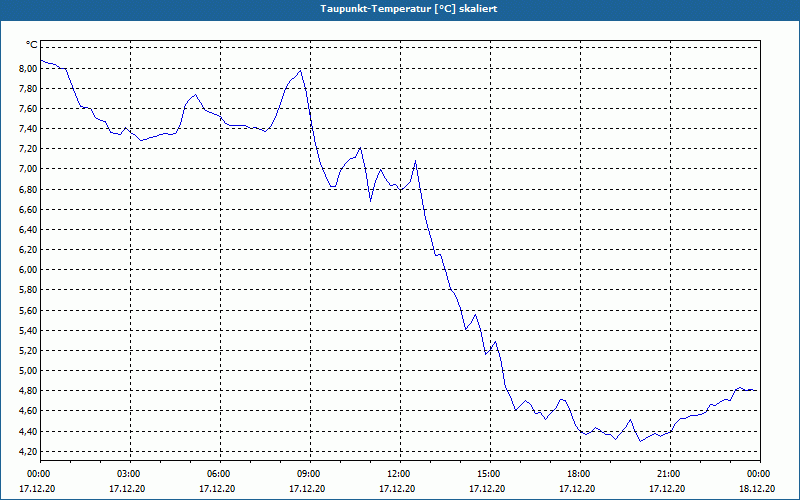Image resolution: width=800 pixels, height=500 pixels.
Task: Select the 4,40 y-axis value
Action: pos(28,431)
